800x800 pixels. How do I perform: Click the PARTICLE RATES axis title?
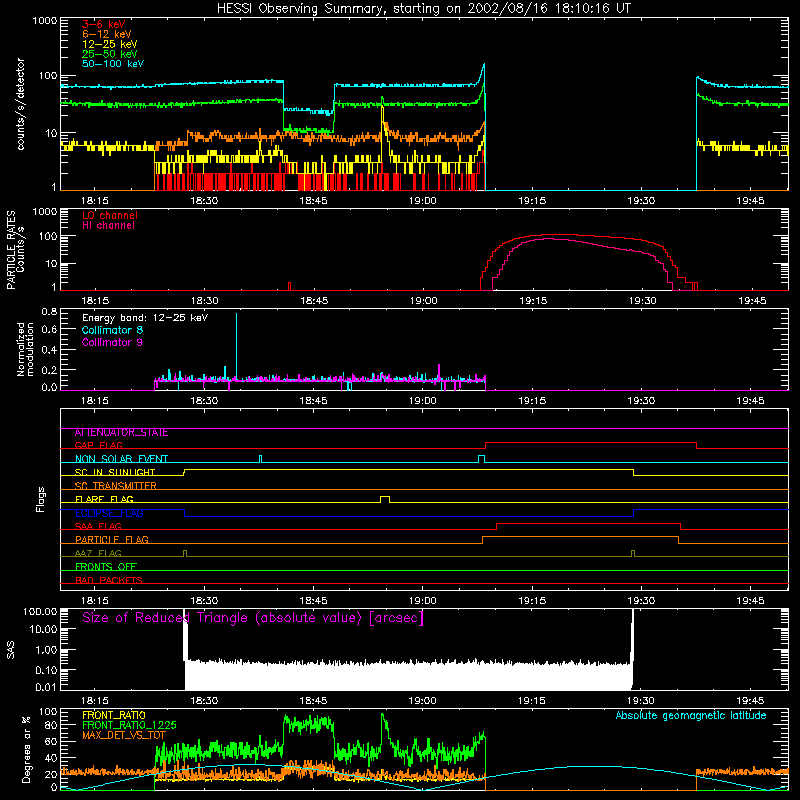click(15, 250)
